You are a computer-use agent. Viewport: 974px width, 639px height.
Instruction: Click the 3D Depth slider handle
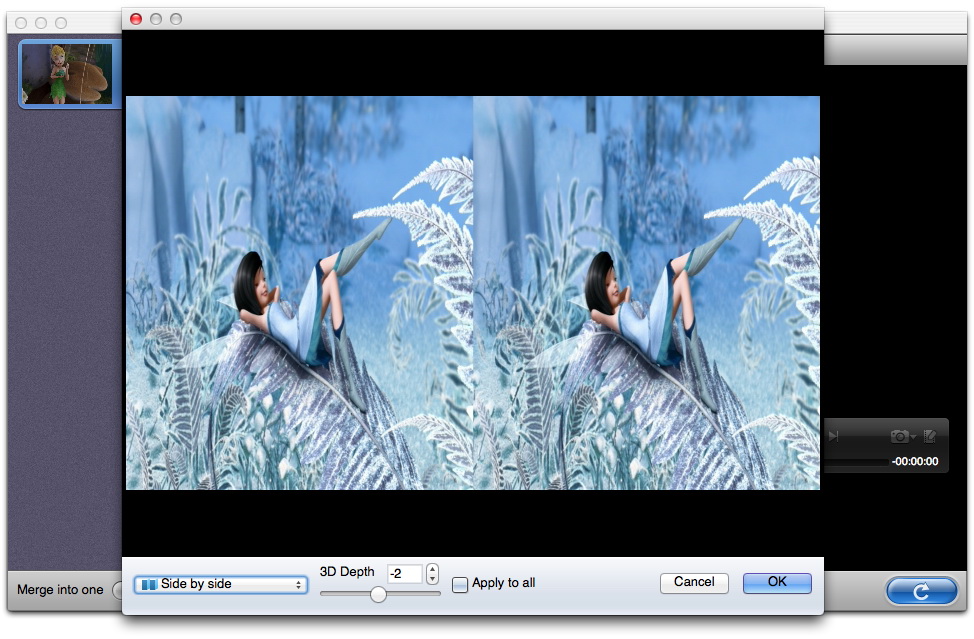[378, 594]
